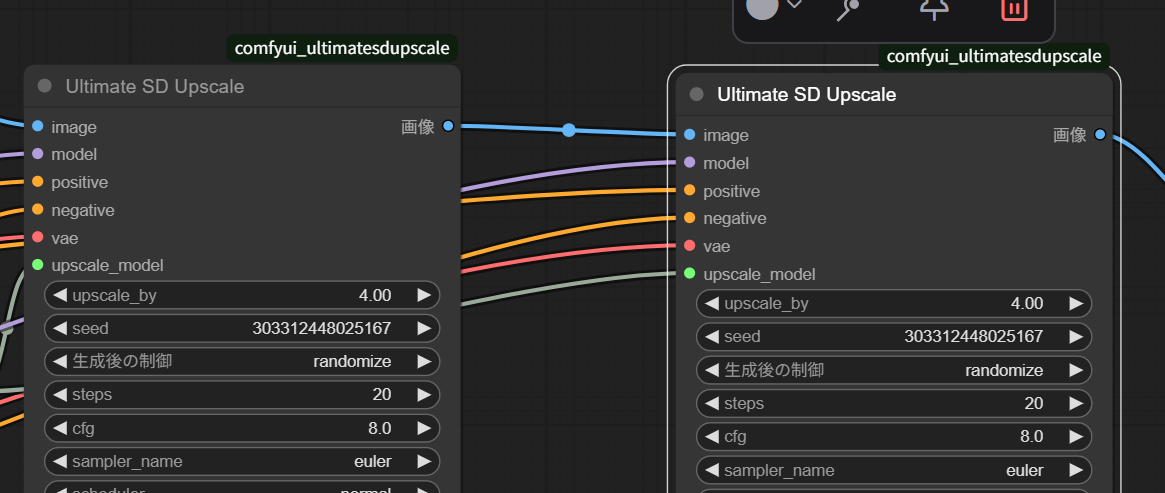Click the orange negative input socket on selected node
Viewport: 1165px width, 493px height.
689,218
